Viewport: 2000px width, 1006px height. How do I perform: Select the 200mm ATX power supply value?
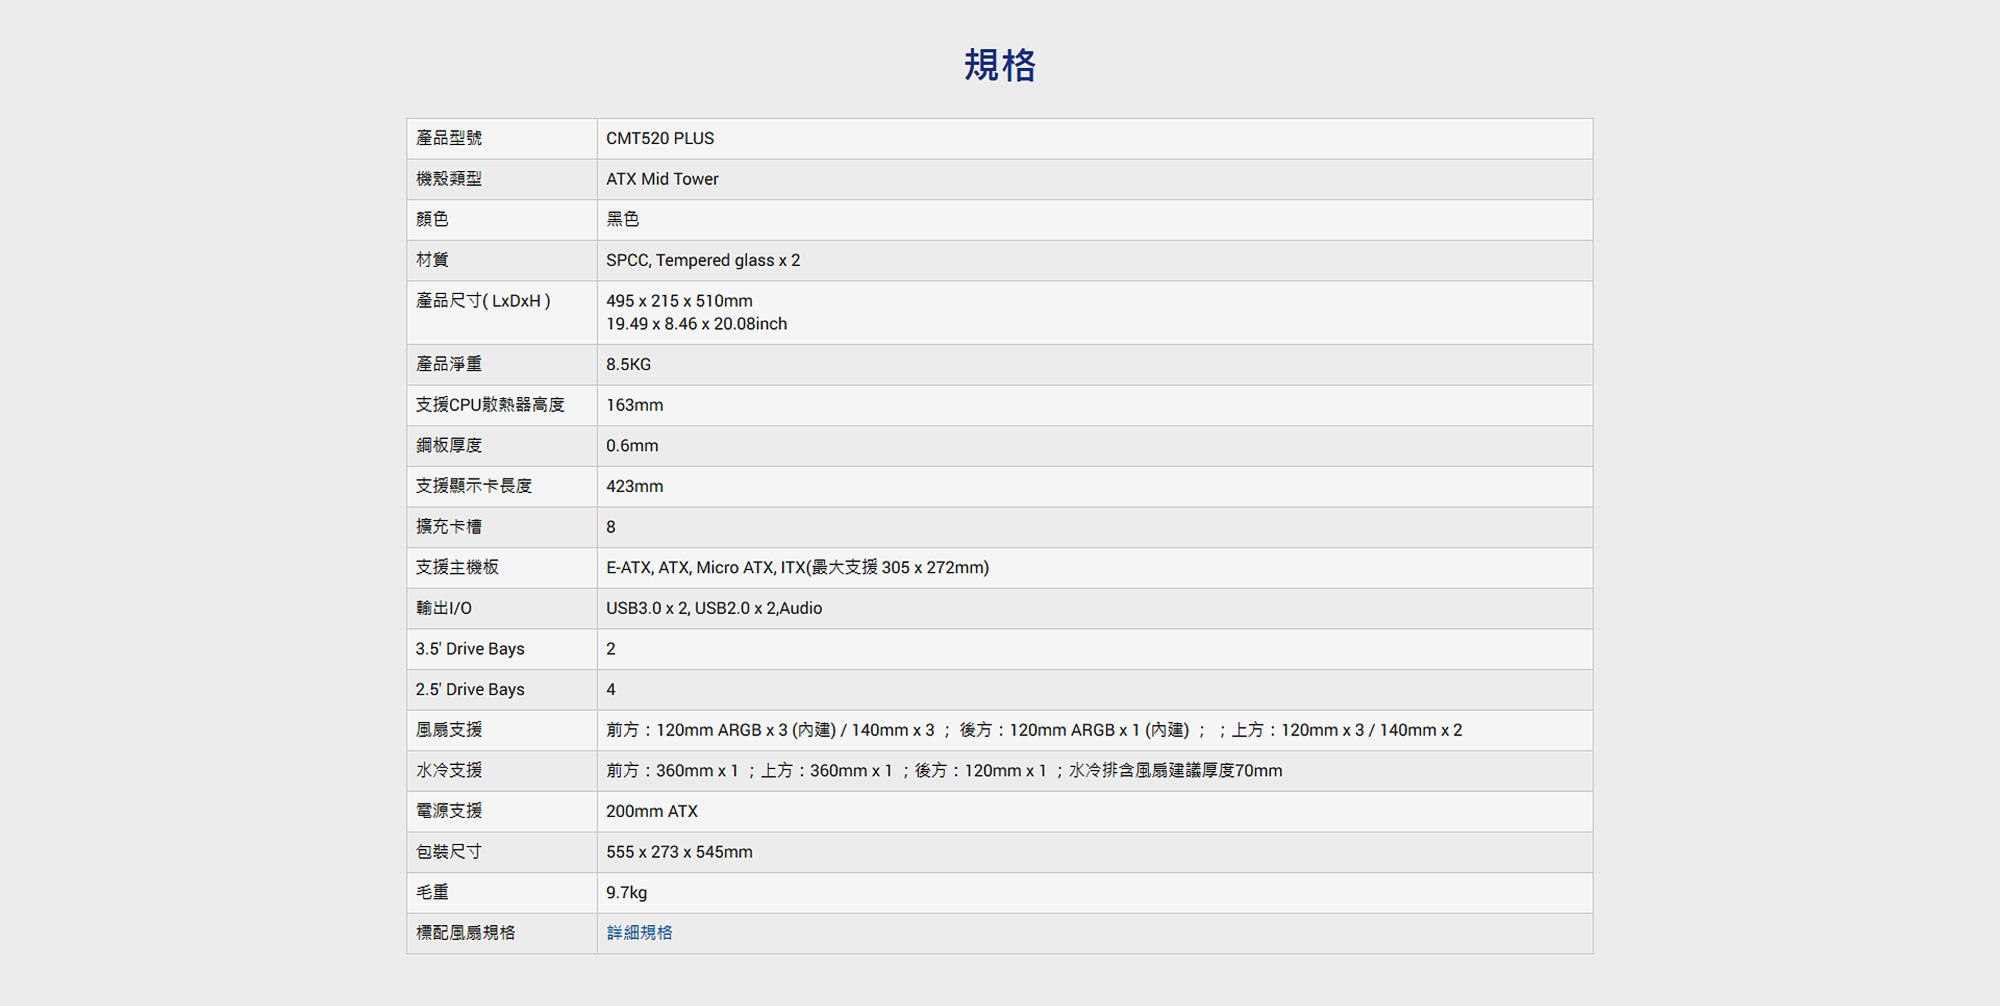[x=652, y=812]
